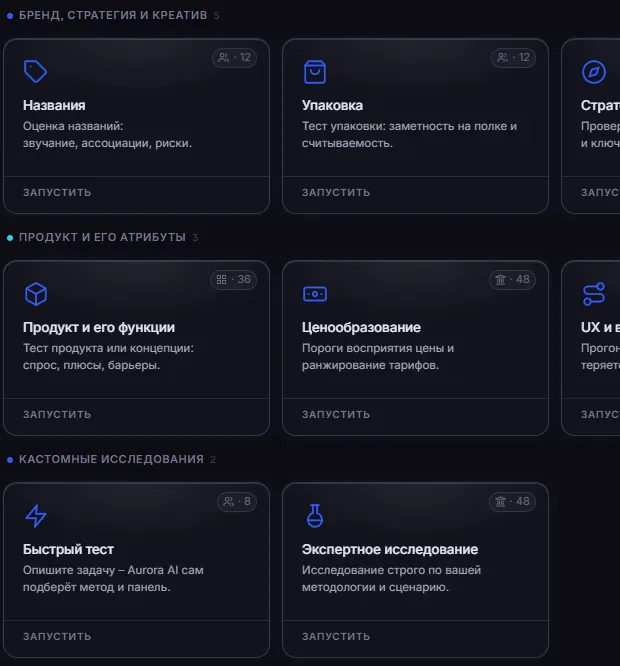Click the shopping bag icon on Упаковка card
Screen dimensions: 620x666
(315, 72)
